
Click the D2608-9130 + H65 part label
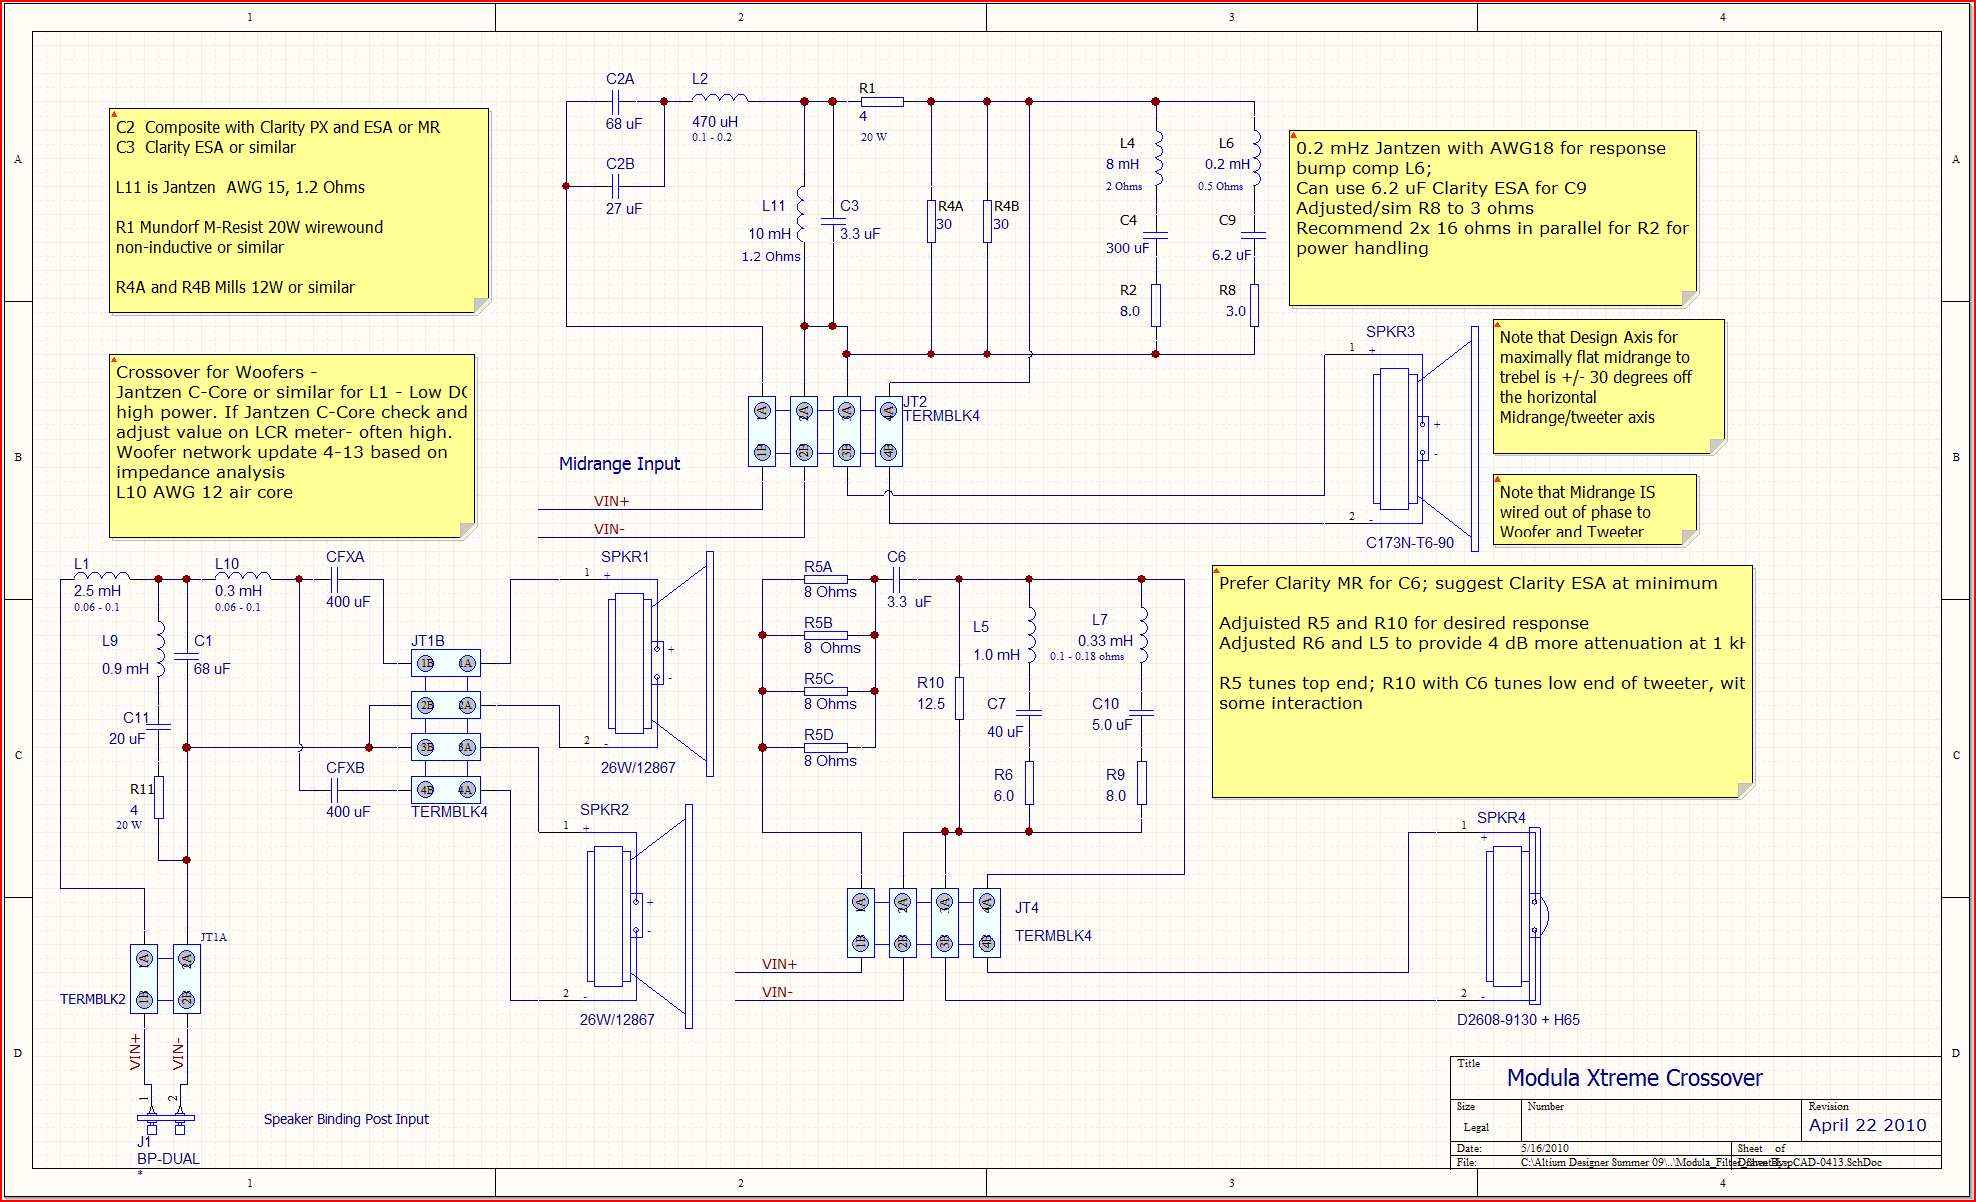(x=1518, y=1020)
